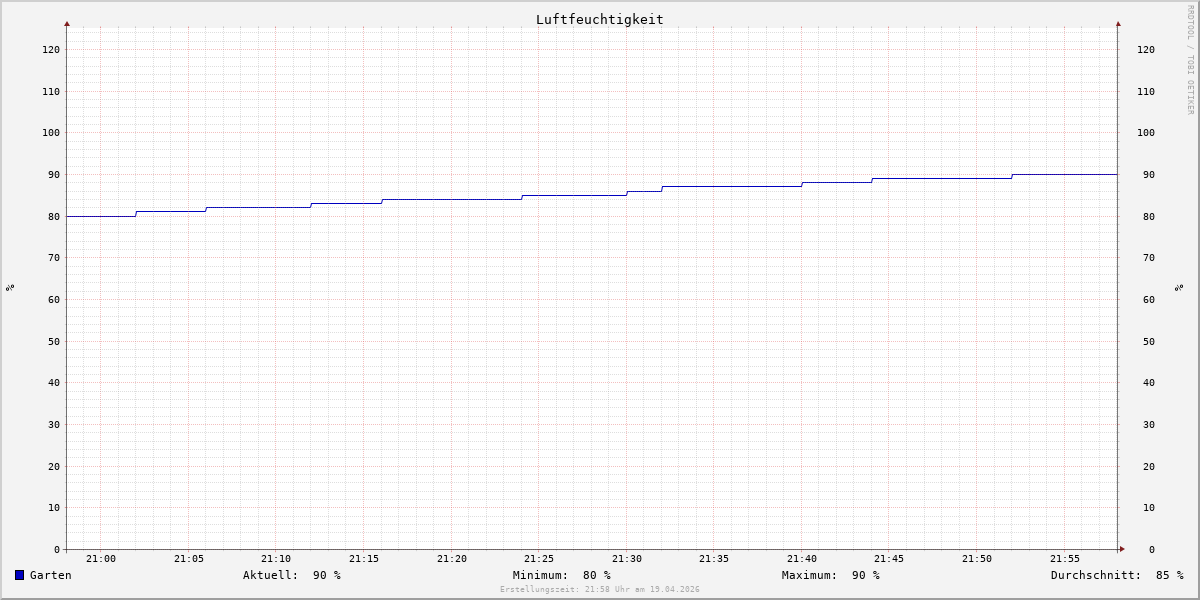
Task: Click the right axis 110 label
Action: coord(1146,91)
